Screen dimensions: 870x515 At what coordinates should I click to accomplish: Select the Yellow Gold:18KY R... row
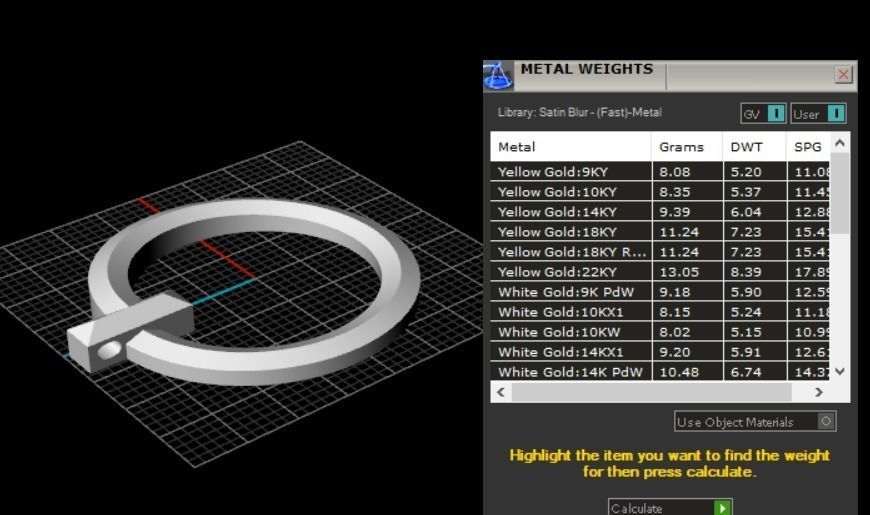(x=660, y=252)
